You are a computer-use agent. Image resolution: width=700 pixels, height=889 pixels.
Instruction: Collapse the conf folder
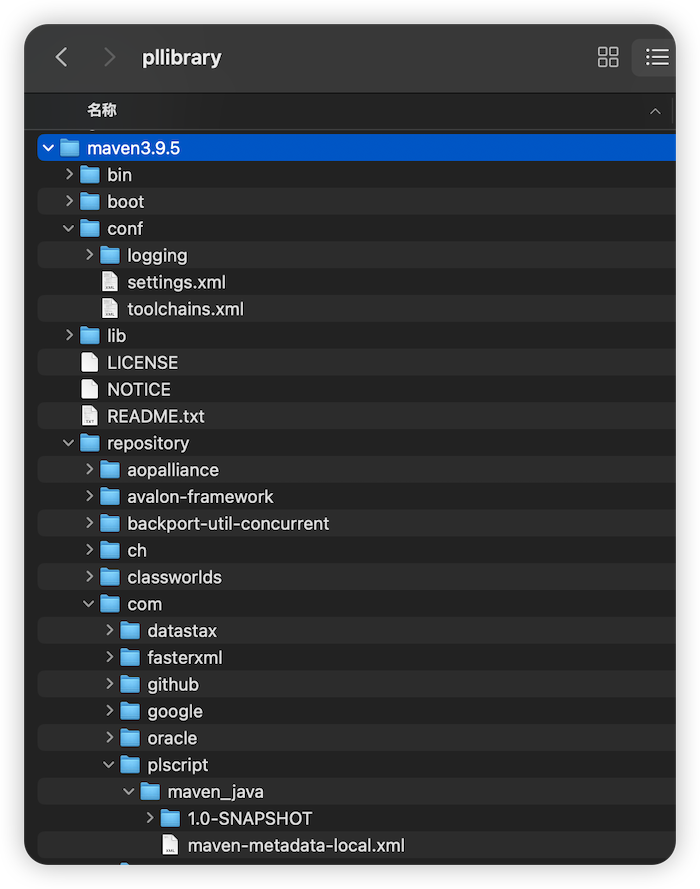[69, 228]
